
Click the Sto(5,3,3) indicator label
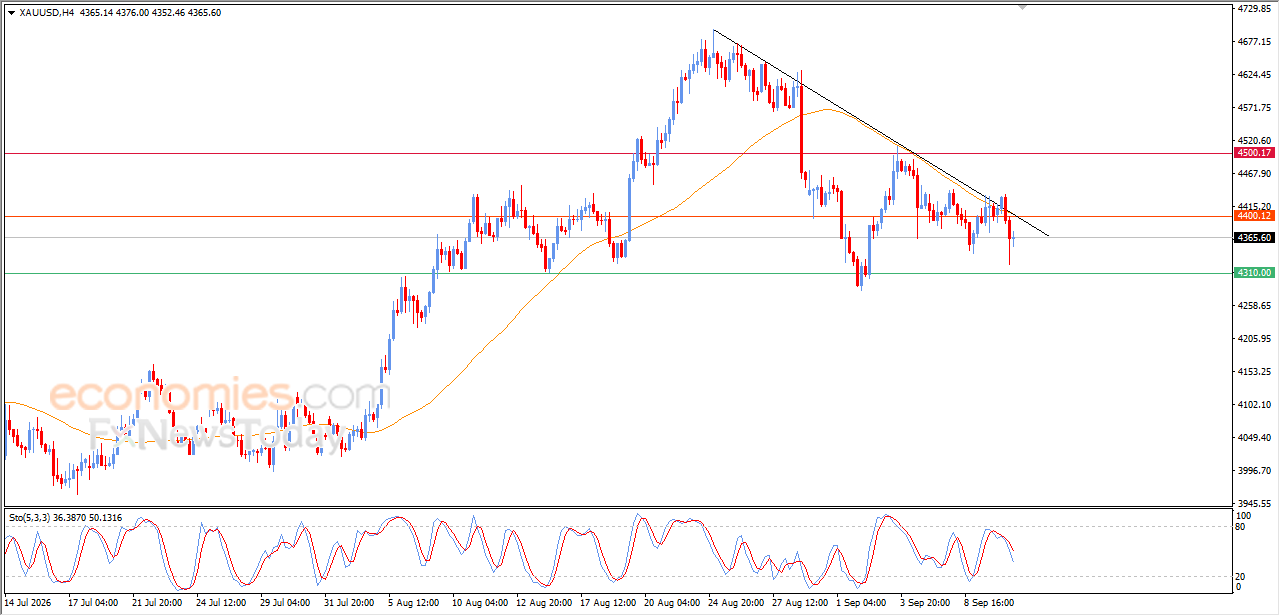click(x=29, y=517)
